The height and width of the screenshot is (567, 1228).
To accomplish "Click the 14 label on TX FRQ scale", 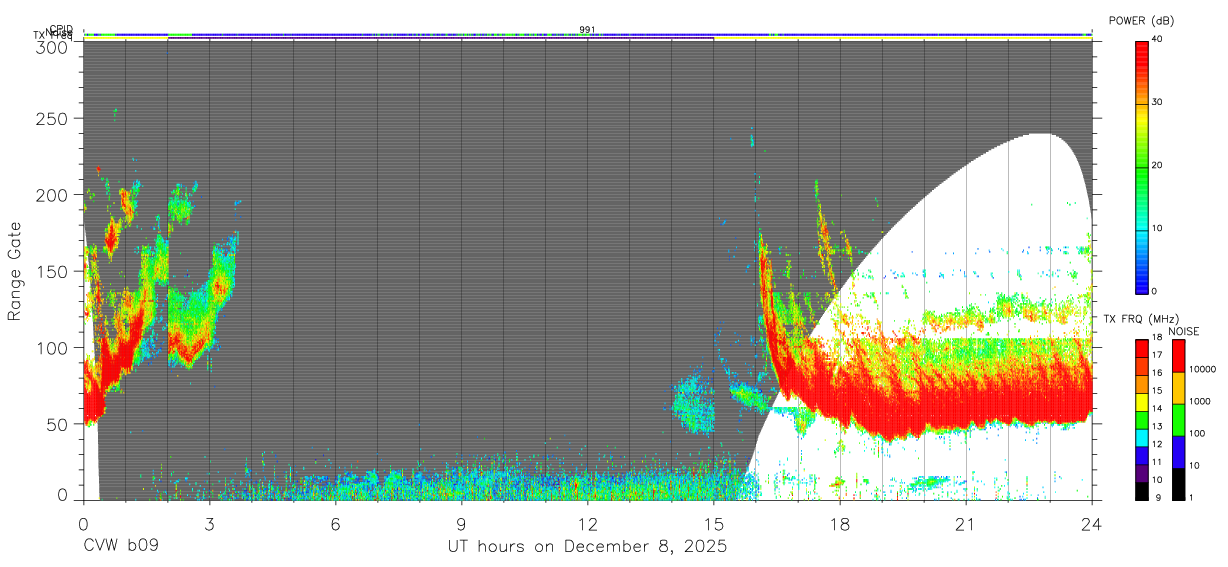I will (x=1157, y=409).
